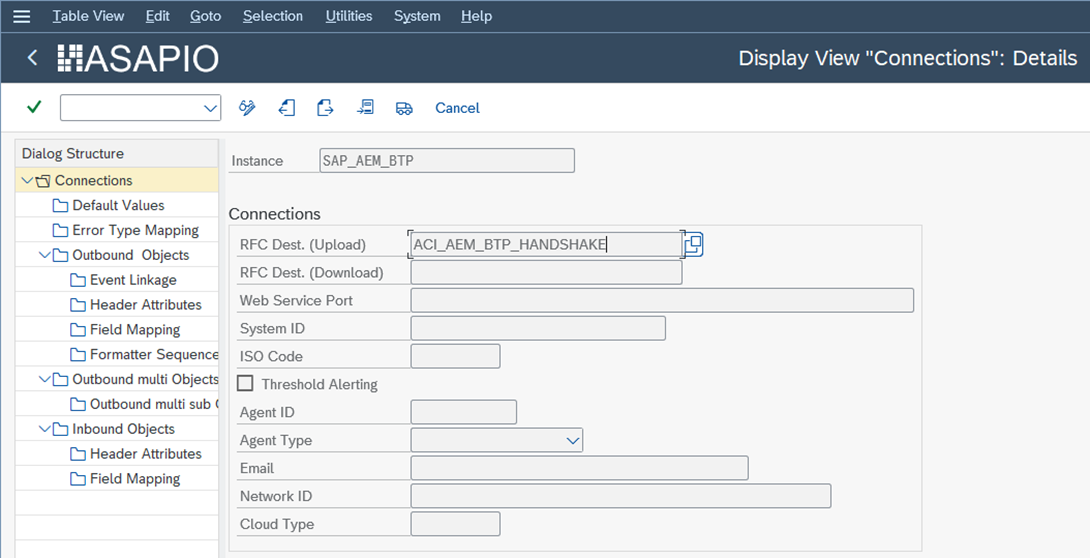Click the Network ID field

point(621,496)
